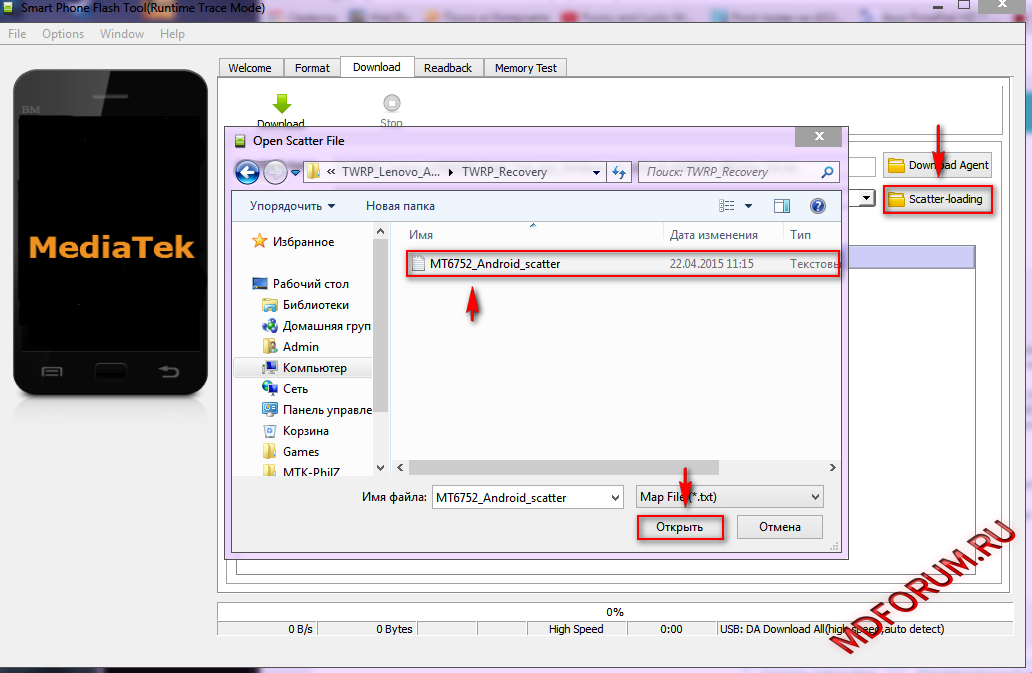Click the green Download arrow icon

[281, 103]
